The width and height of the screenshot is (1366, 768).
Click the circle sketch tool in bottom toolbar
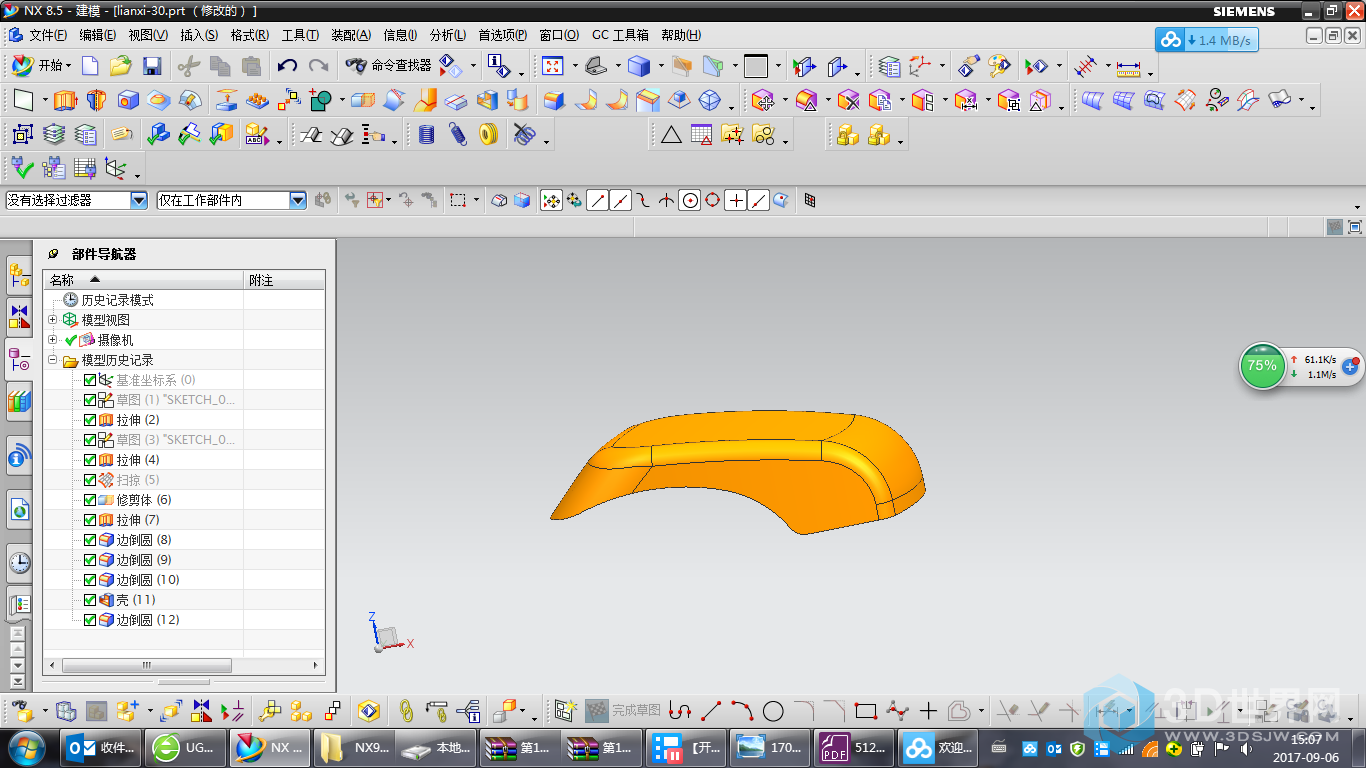[x=773, y=711]
